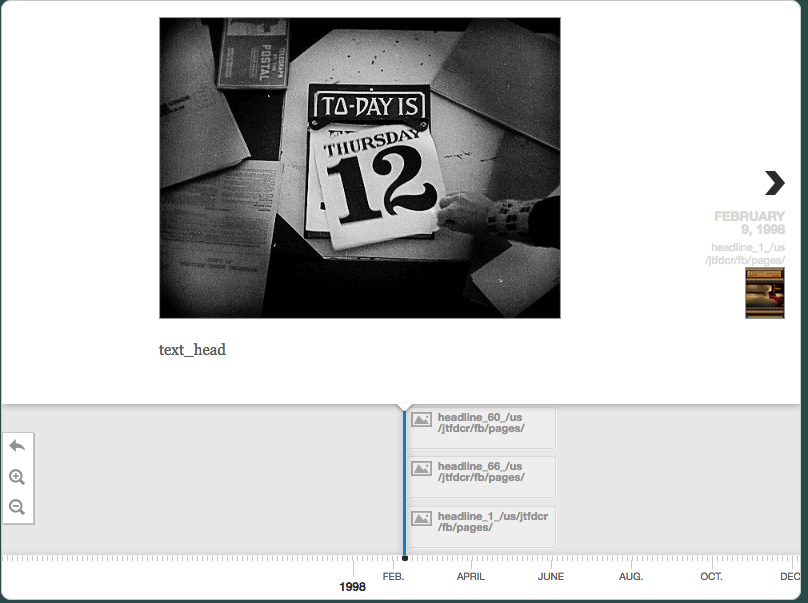Return to timeline start with back arrow
The width and height of the screenshot is (808, 603).
point(17,446)
